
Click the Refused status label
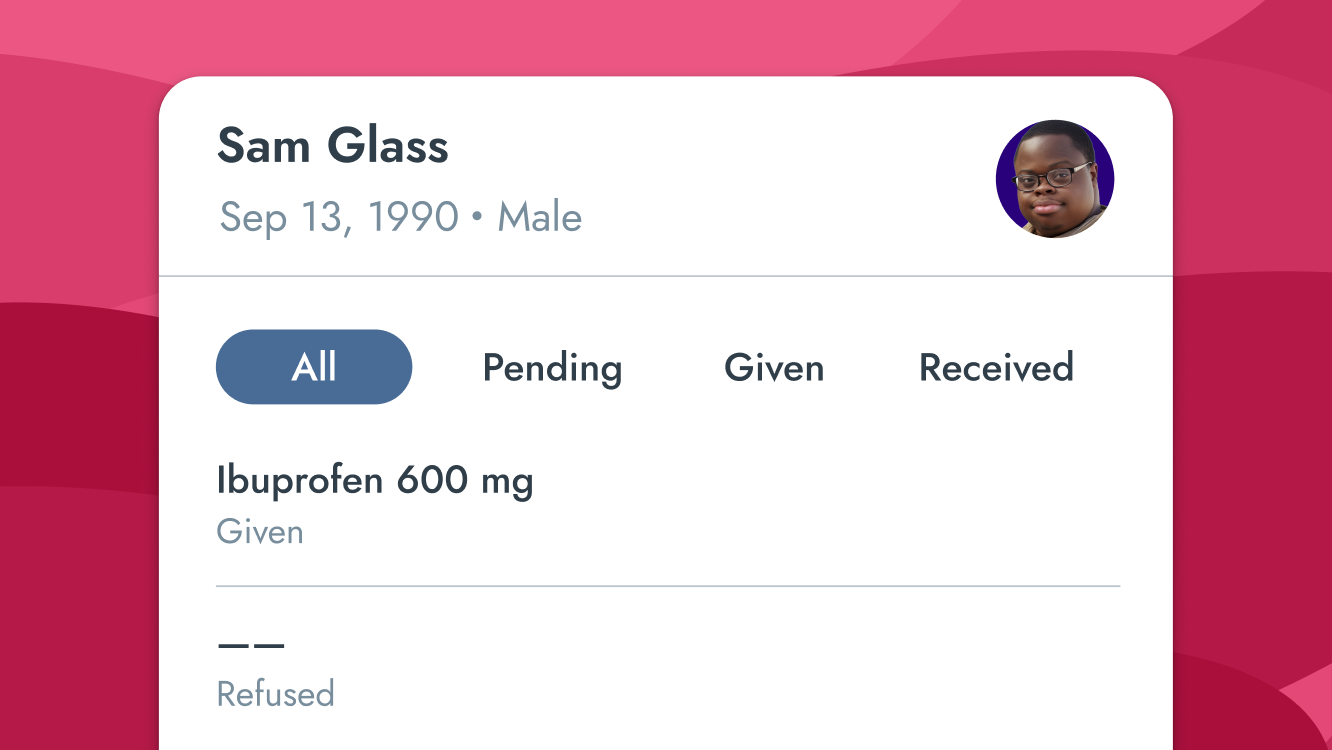point(275,694)
